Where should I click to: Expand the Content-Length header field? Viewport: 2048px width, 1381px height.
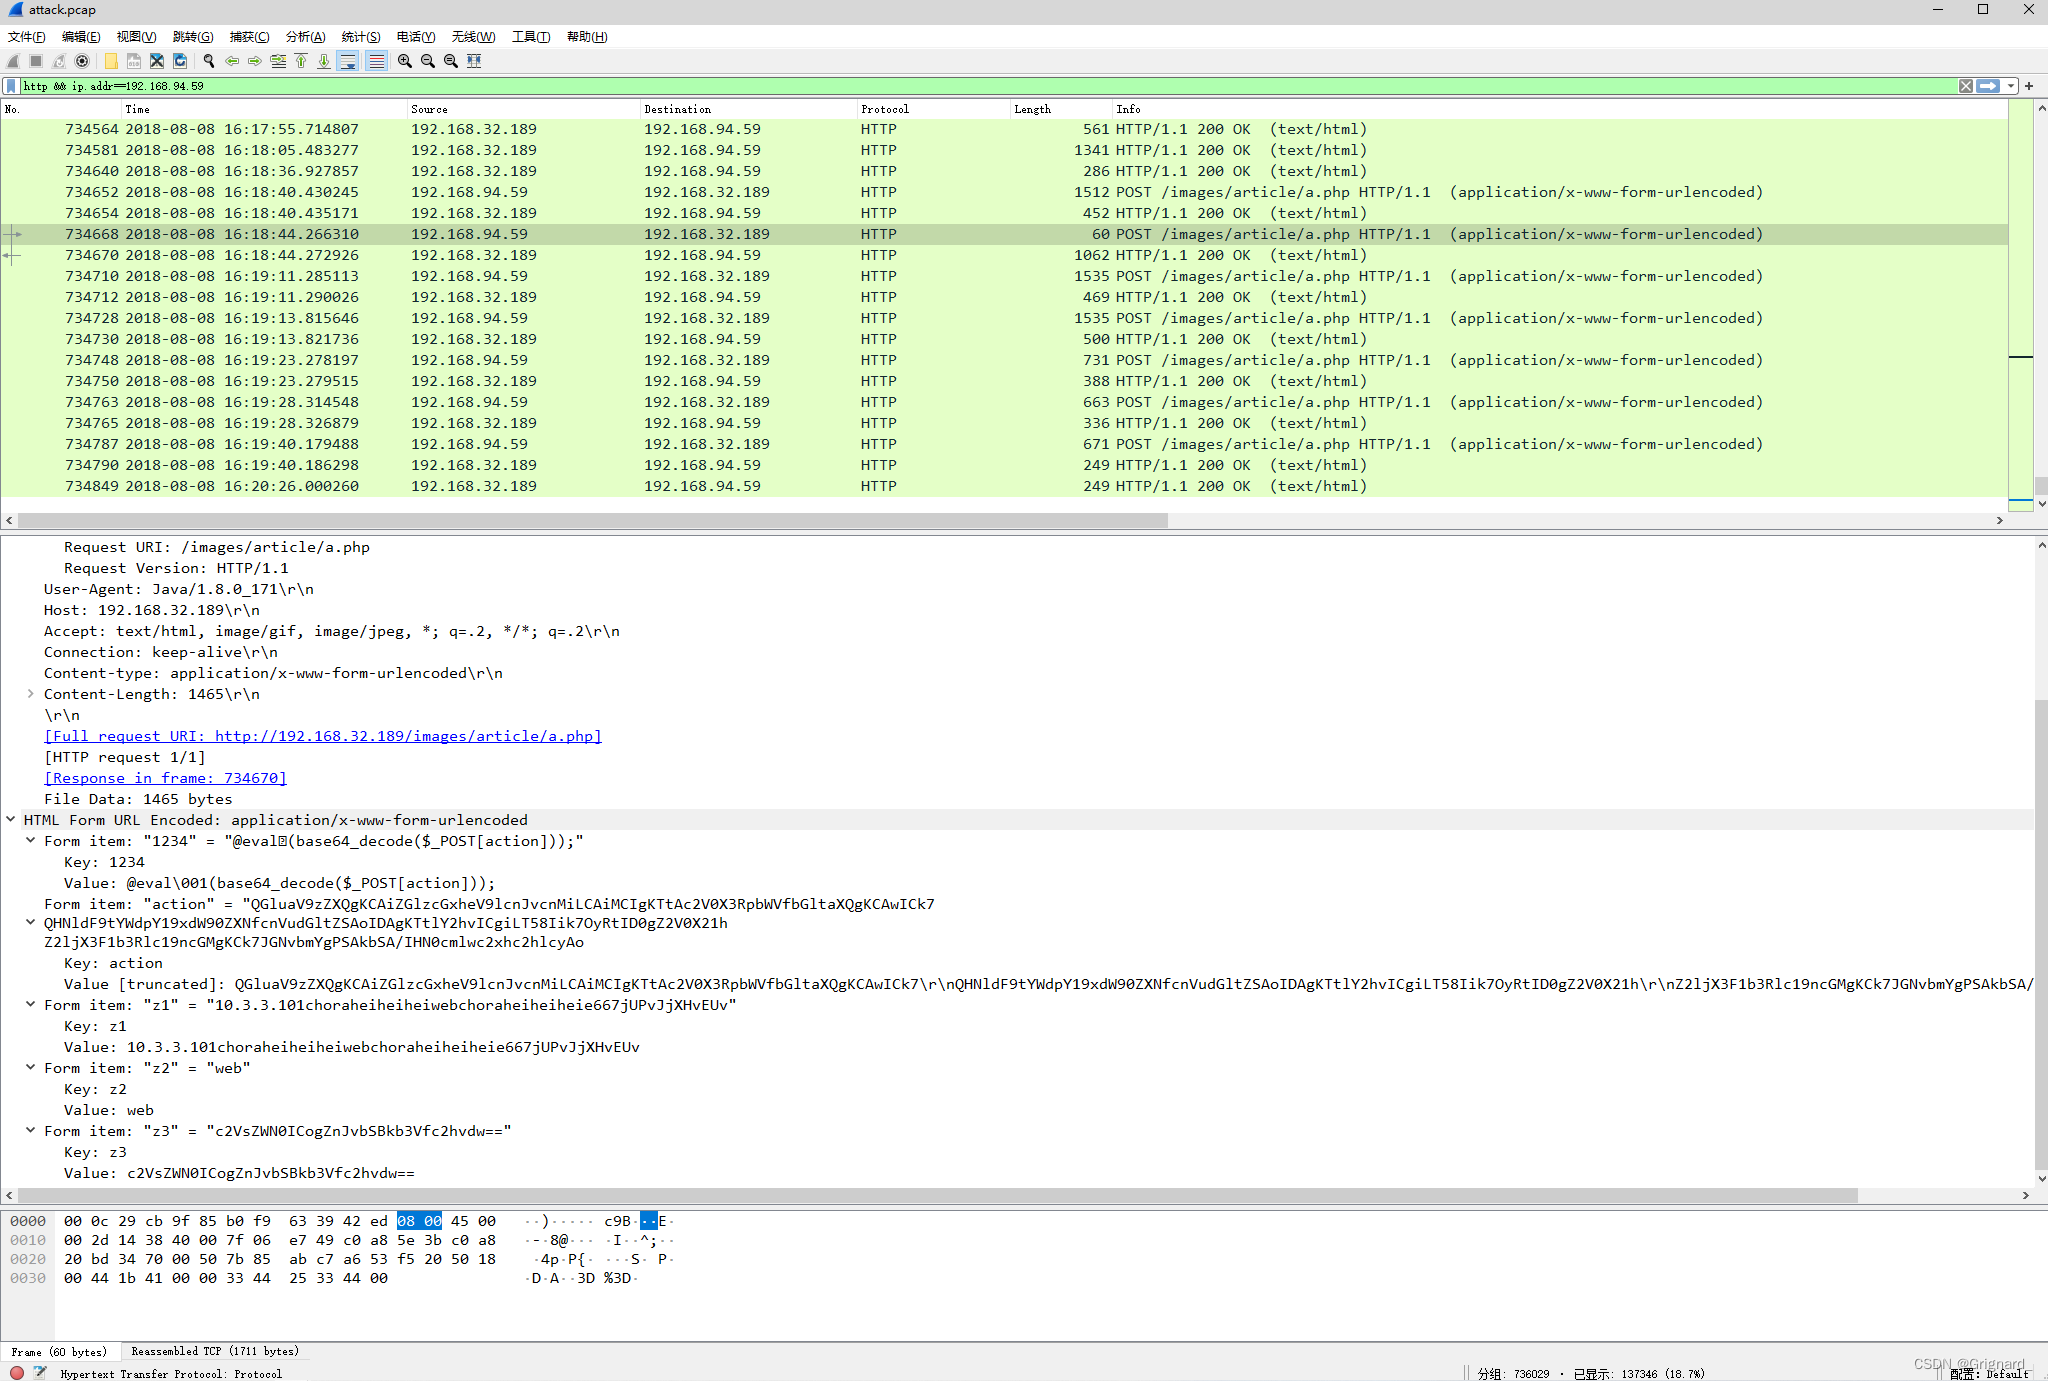coord(30,694)
